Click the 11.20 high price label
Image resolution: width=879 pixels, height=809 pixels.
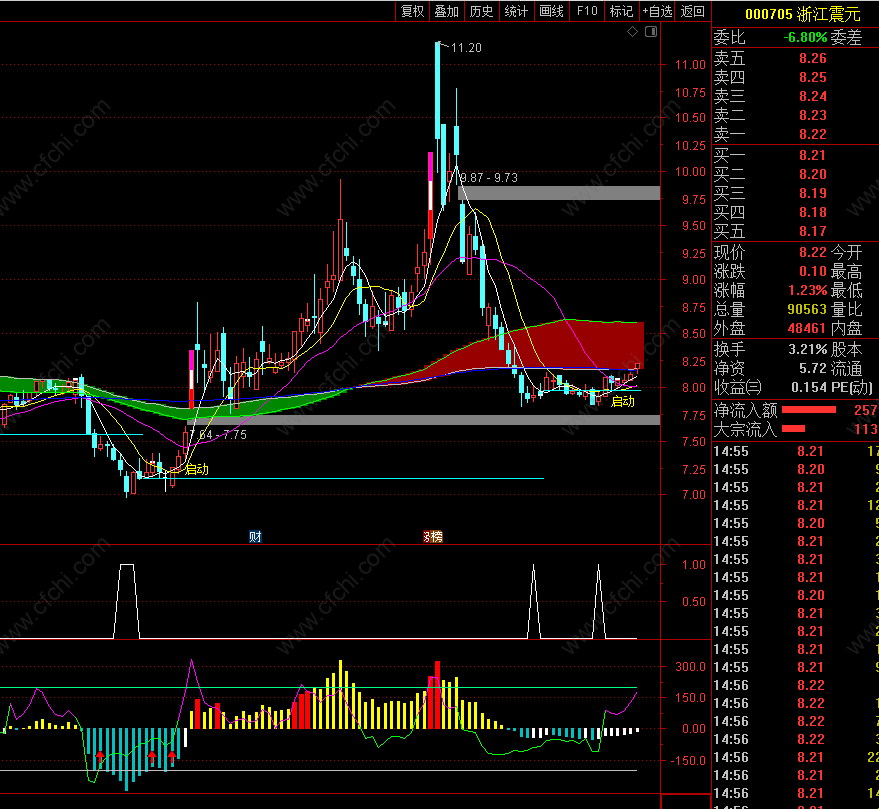click(466, 48)
